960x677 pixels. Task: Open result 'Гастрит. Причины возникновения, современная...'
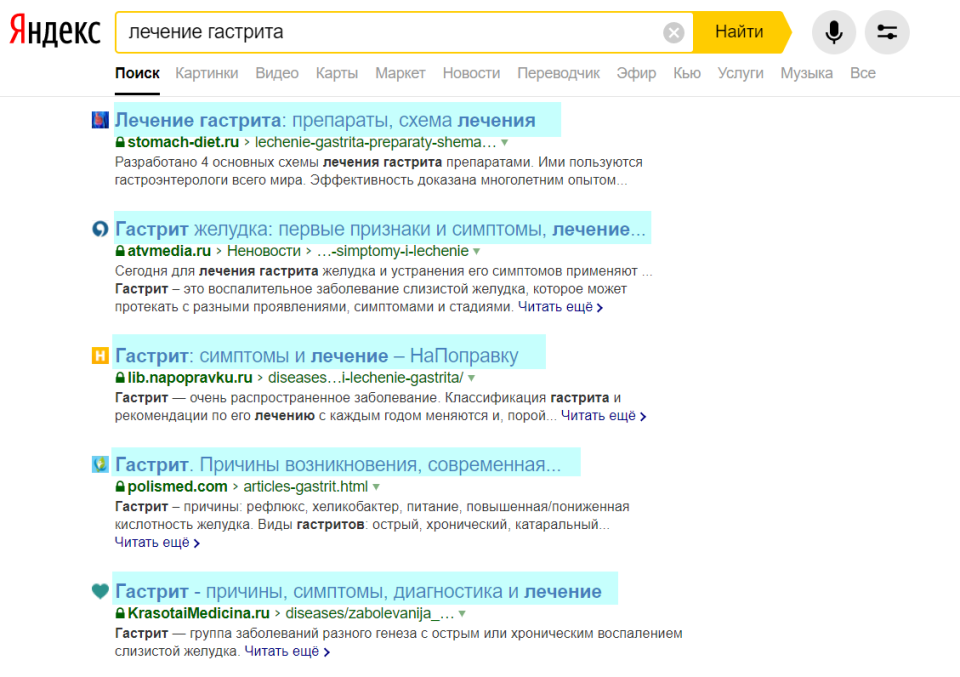coord(338,465)
